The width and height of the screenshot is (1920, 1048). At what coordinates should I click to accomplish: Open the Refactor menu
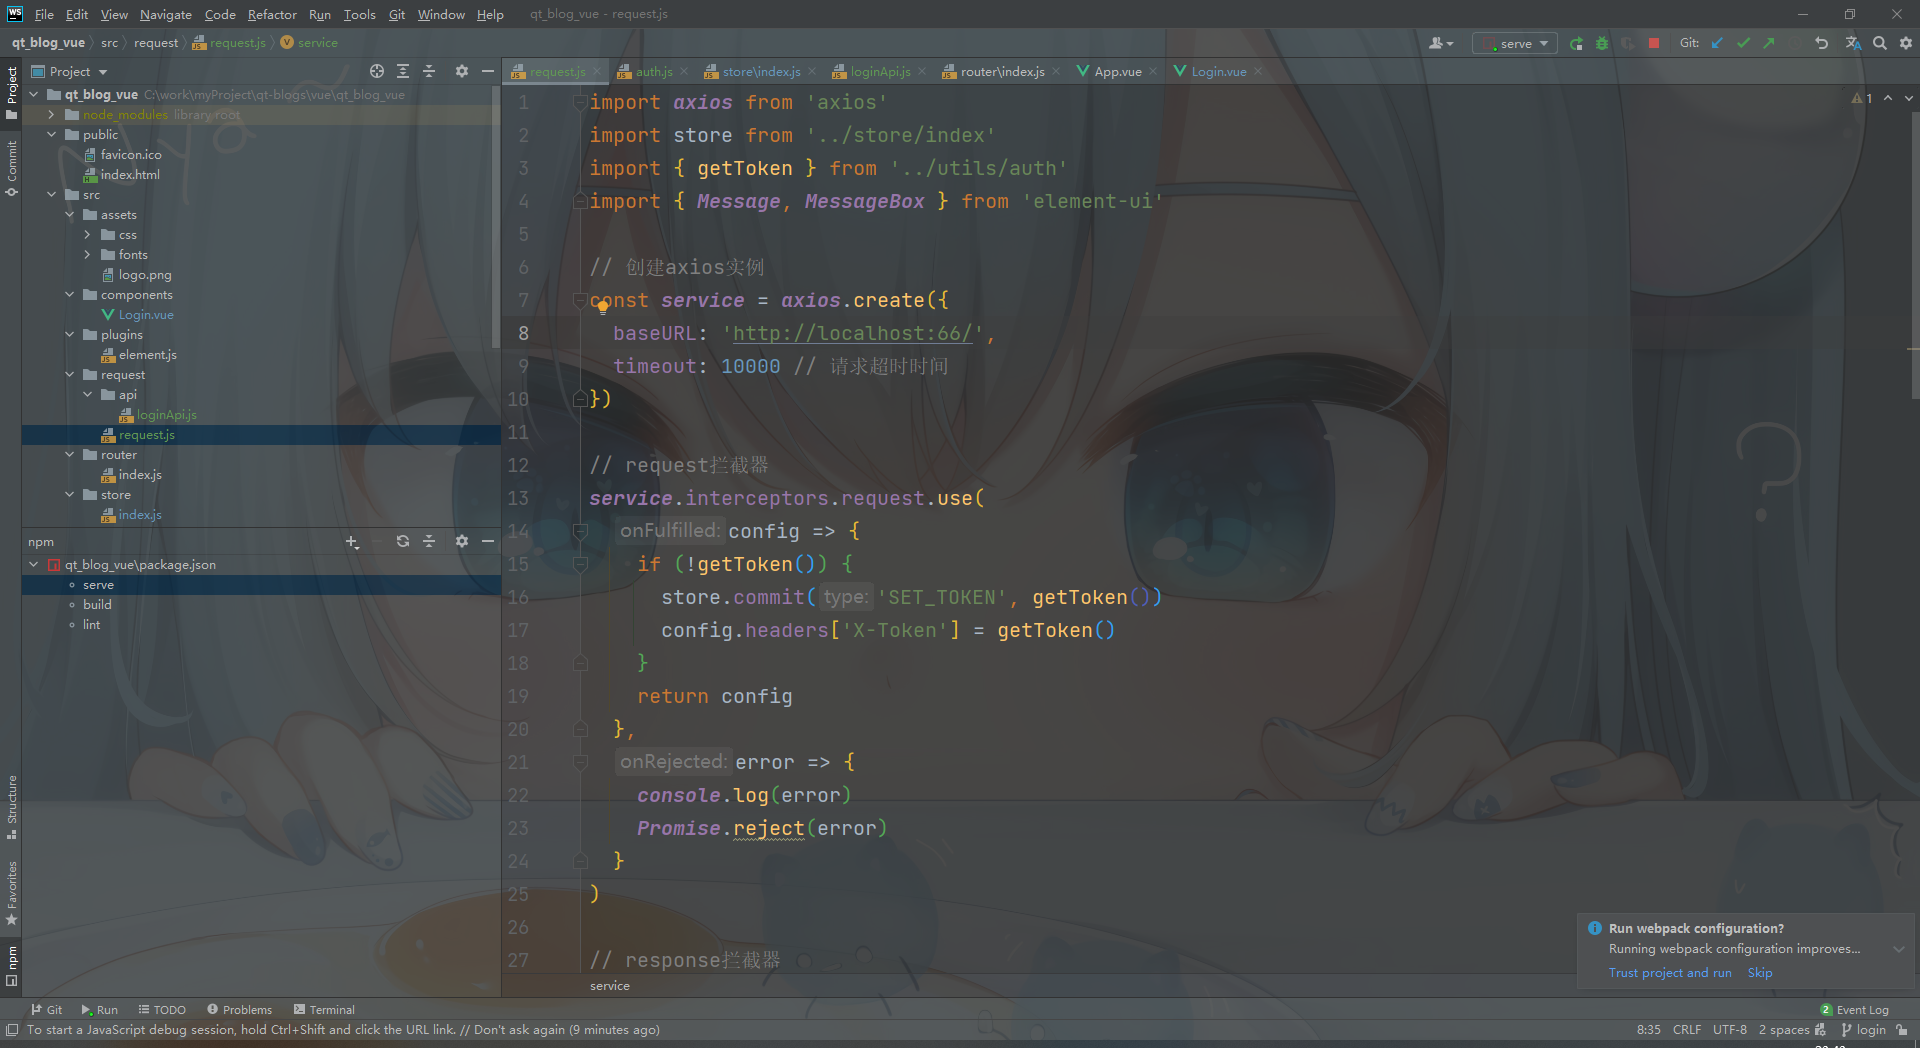pos(272,15)
